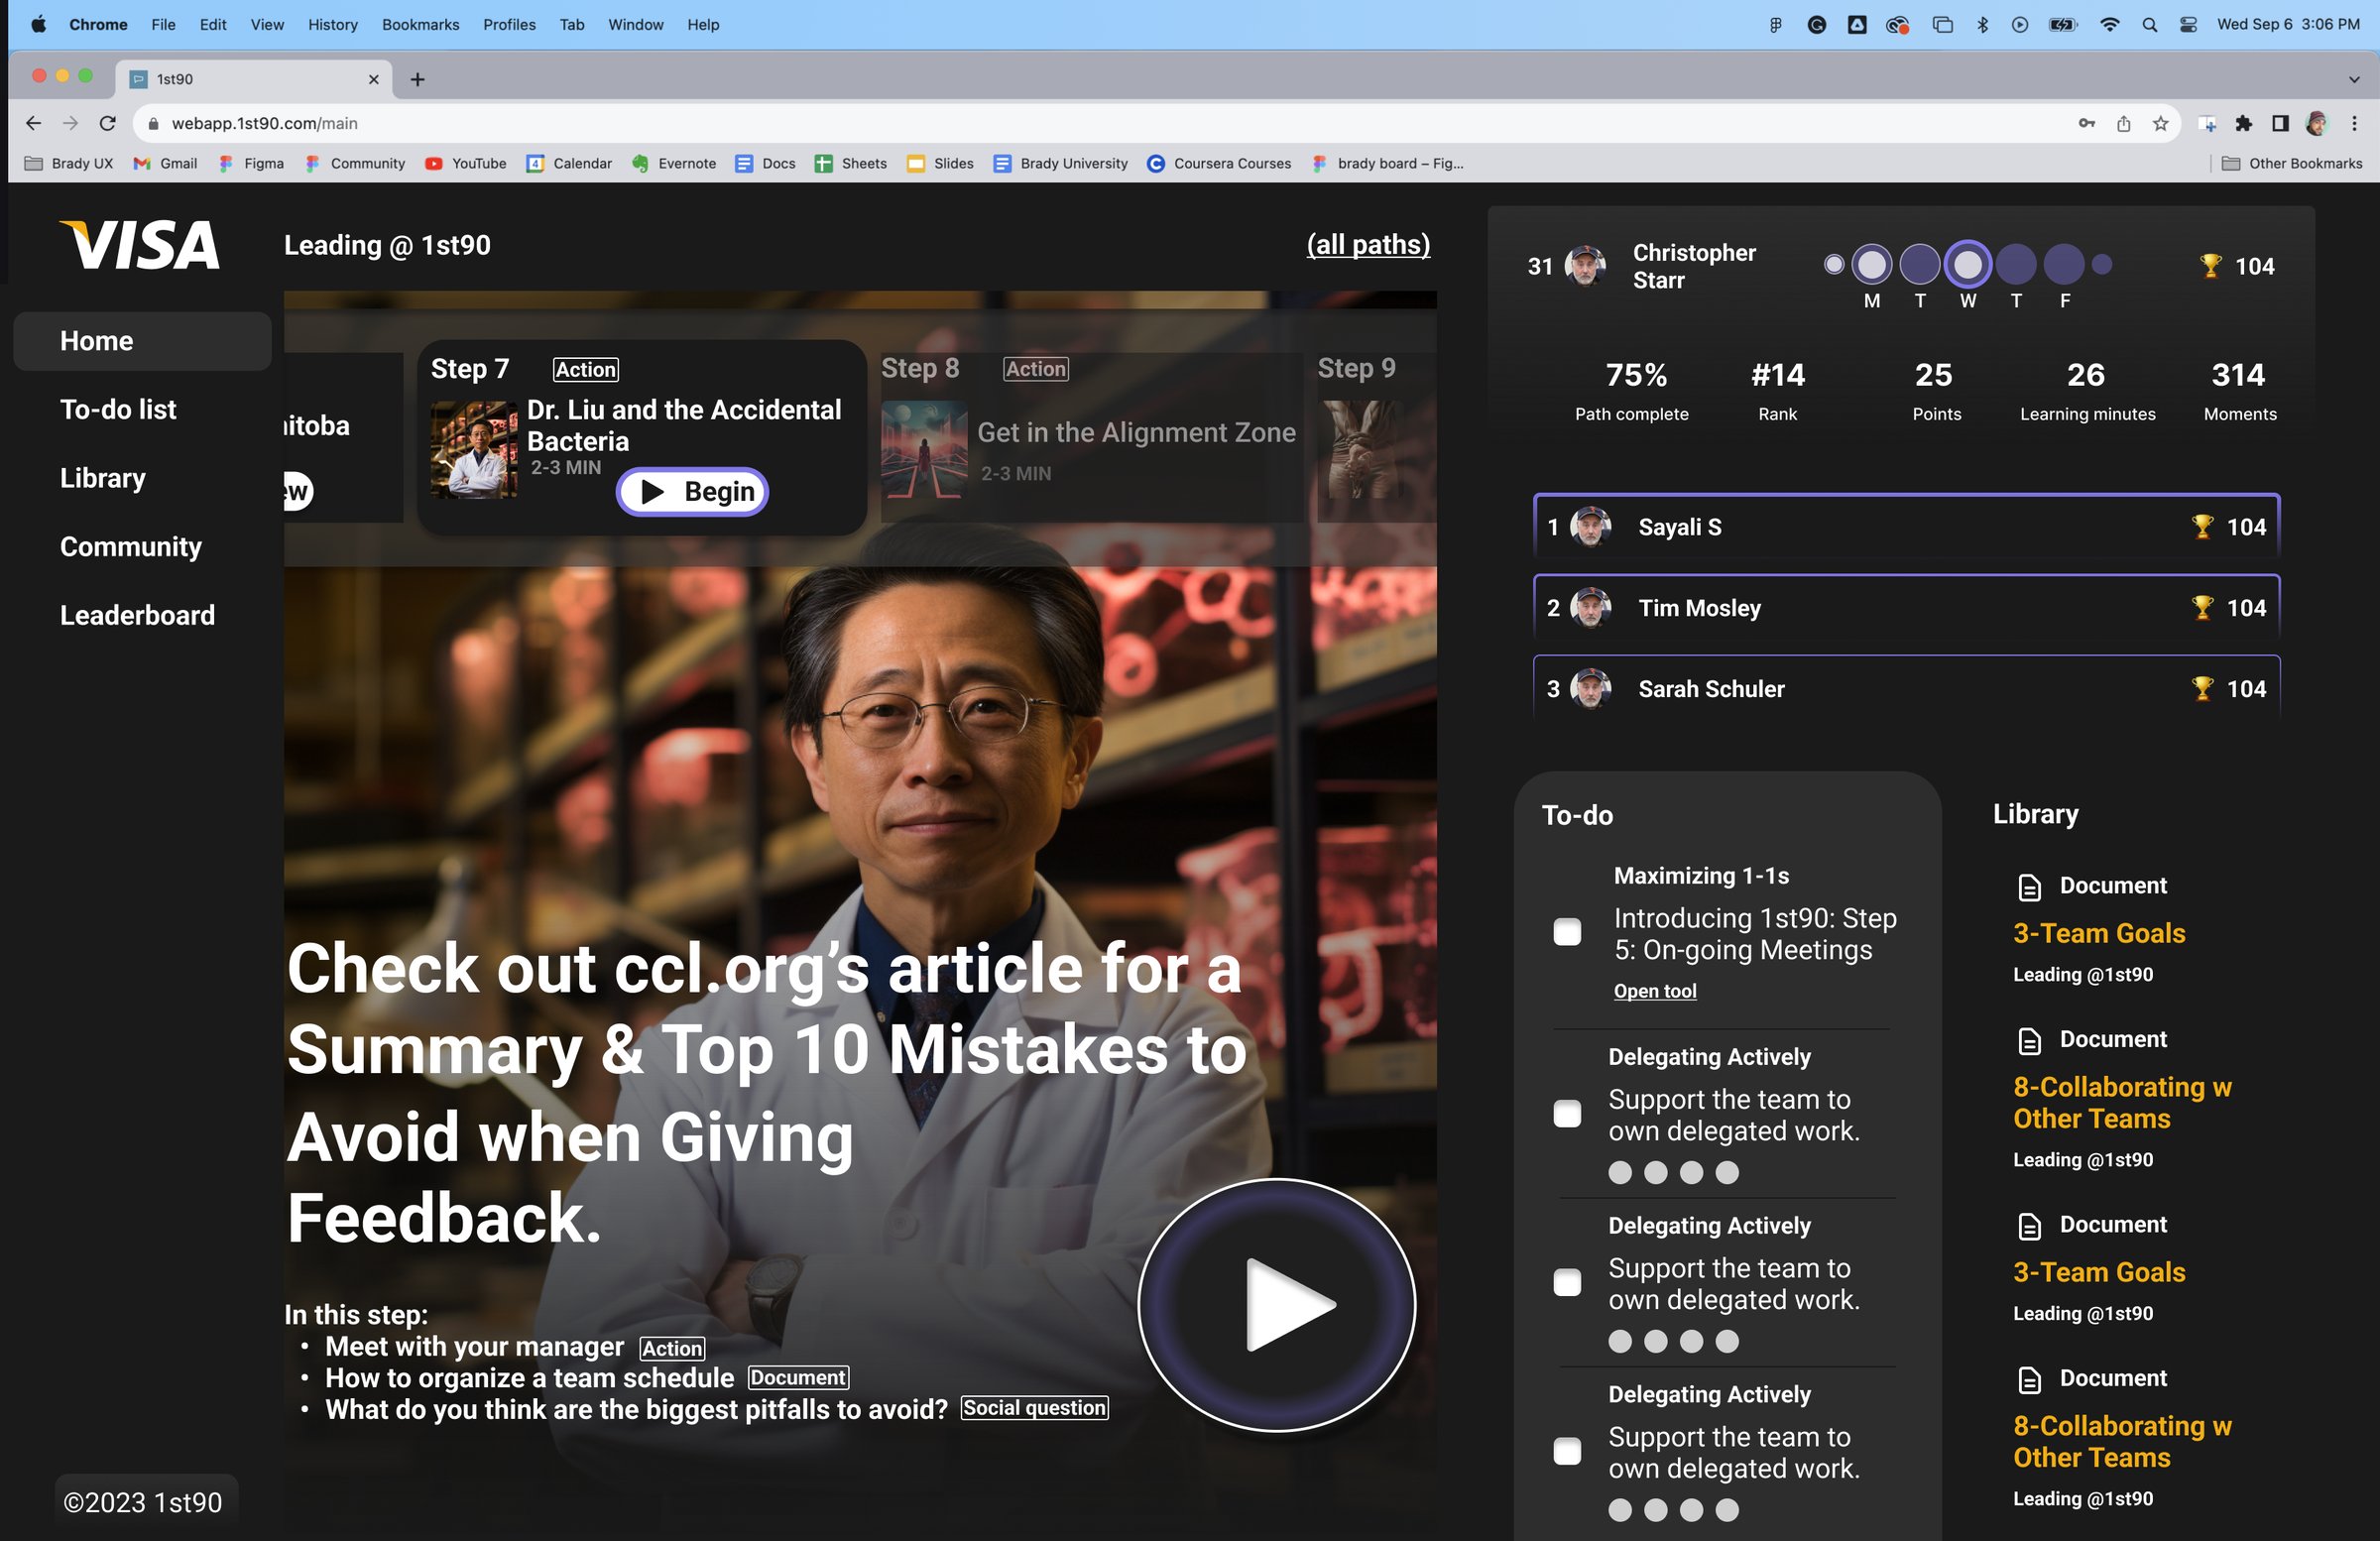The width and height of the screenshot is (2380, 1541).
Task: Open the Coursera Courses bookmark
Action: tap(1219, 163)
